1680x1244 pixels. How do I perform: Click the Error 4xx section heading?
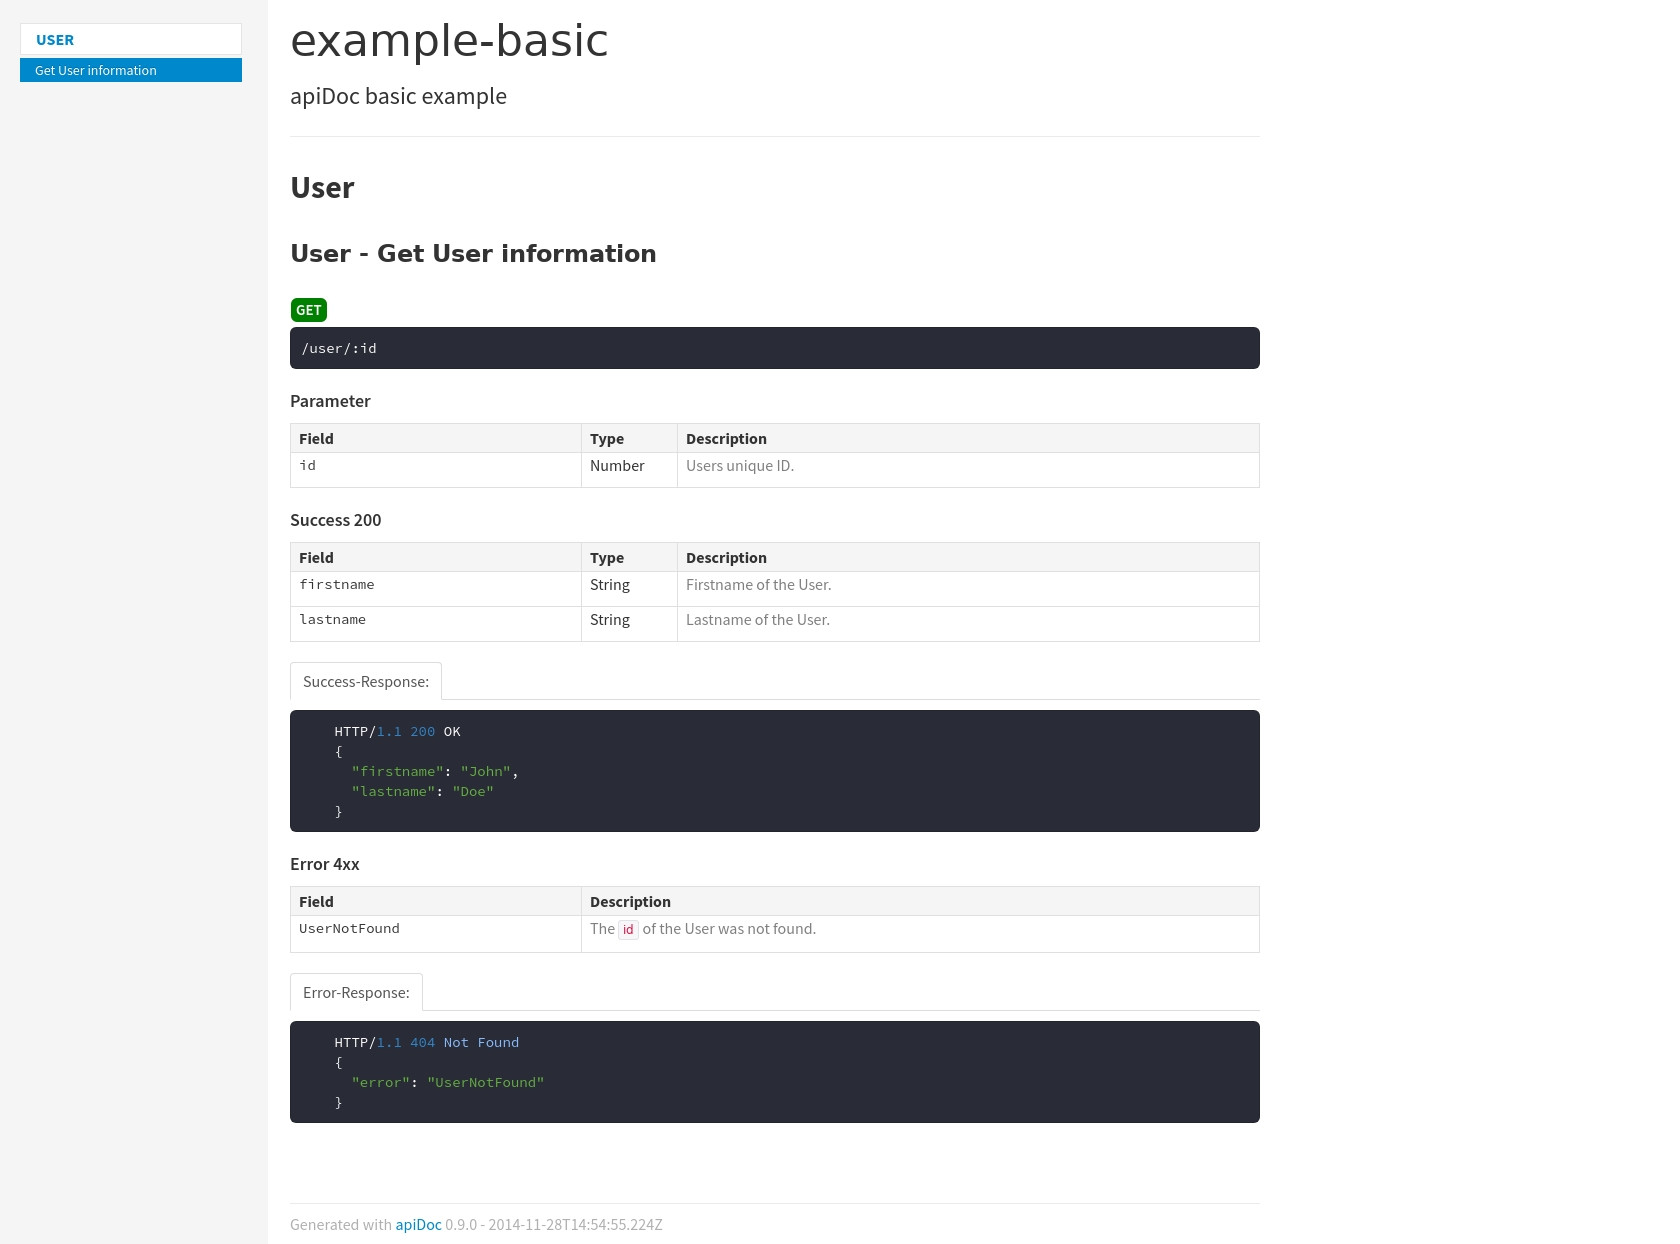(325, 864)
